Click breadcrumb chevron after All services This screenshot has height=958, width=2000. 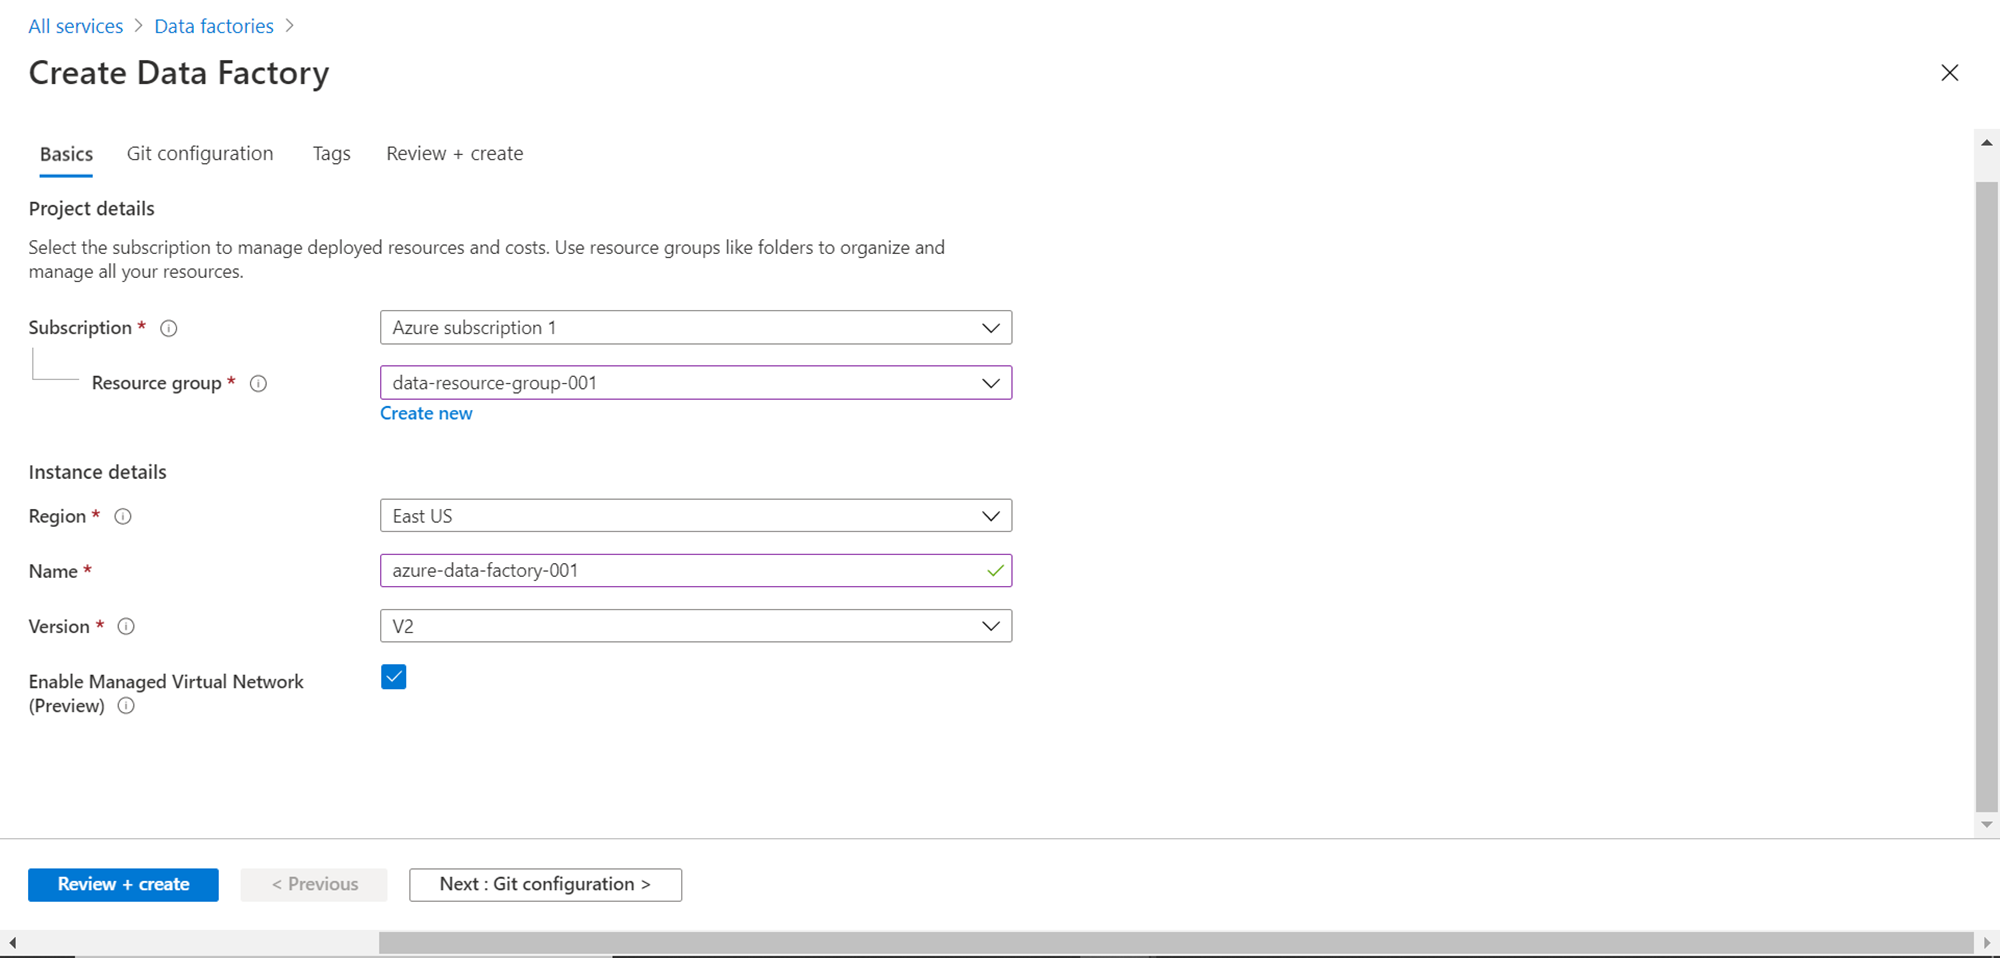click(x=139, y=26)
